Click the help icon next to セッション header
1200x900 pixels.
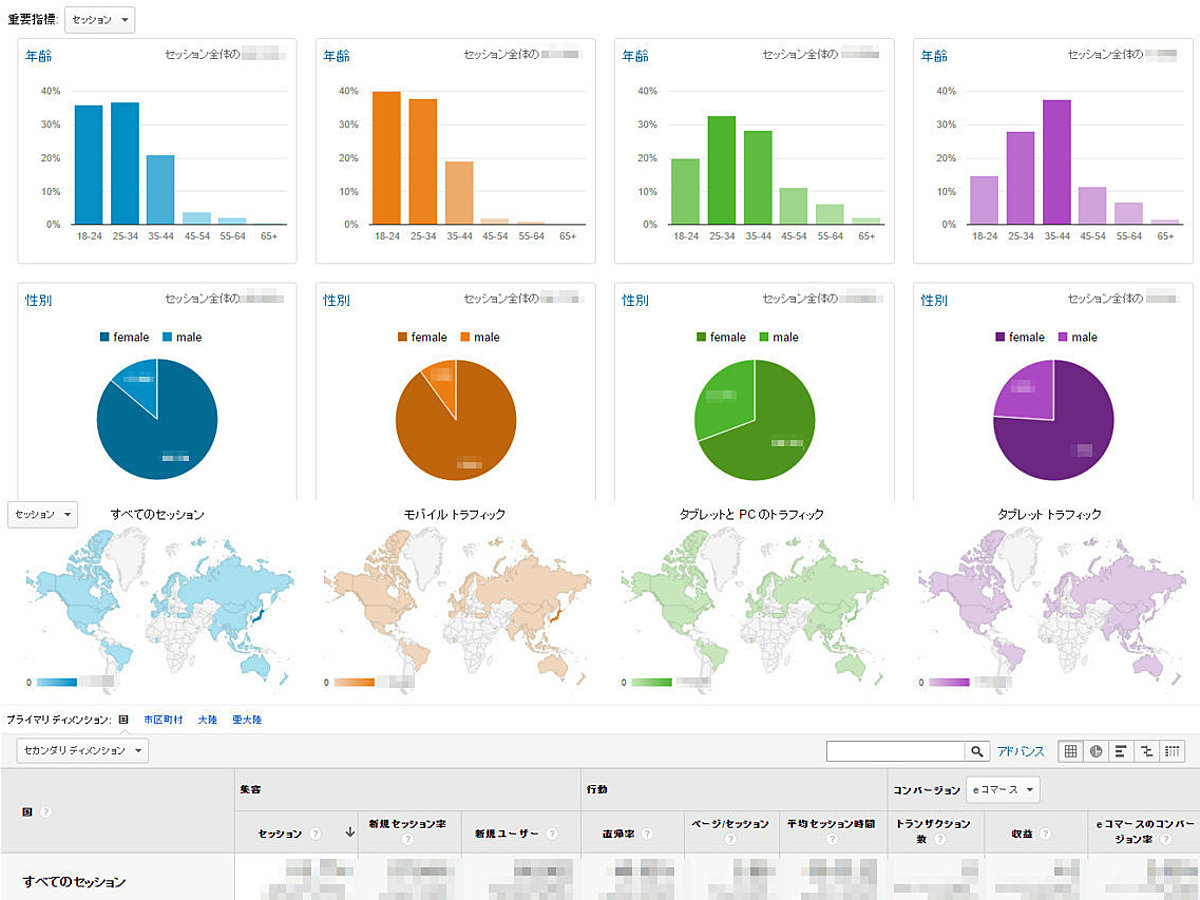[x=315, y=833]
